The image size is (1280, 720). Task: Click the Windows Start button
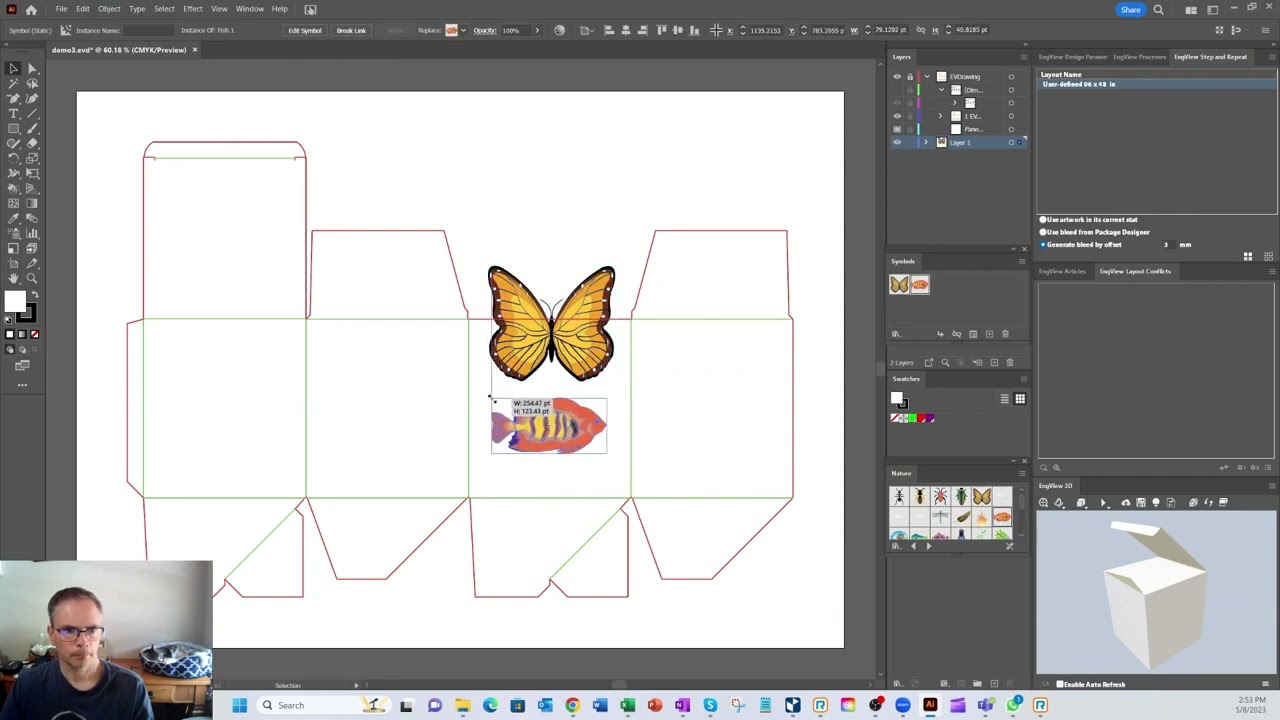[240, 705]
